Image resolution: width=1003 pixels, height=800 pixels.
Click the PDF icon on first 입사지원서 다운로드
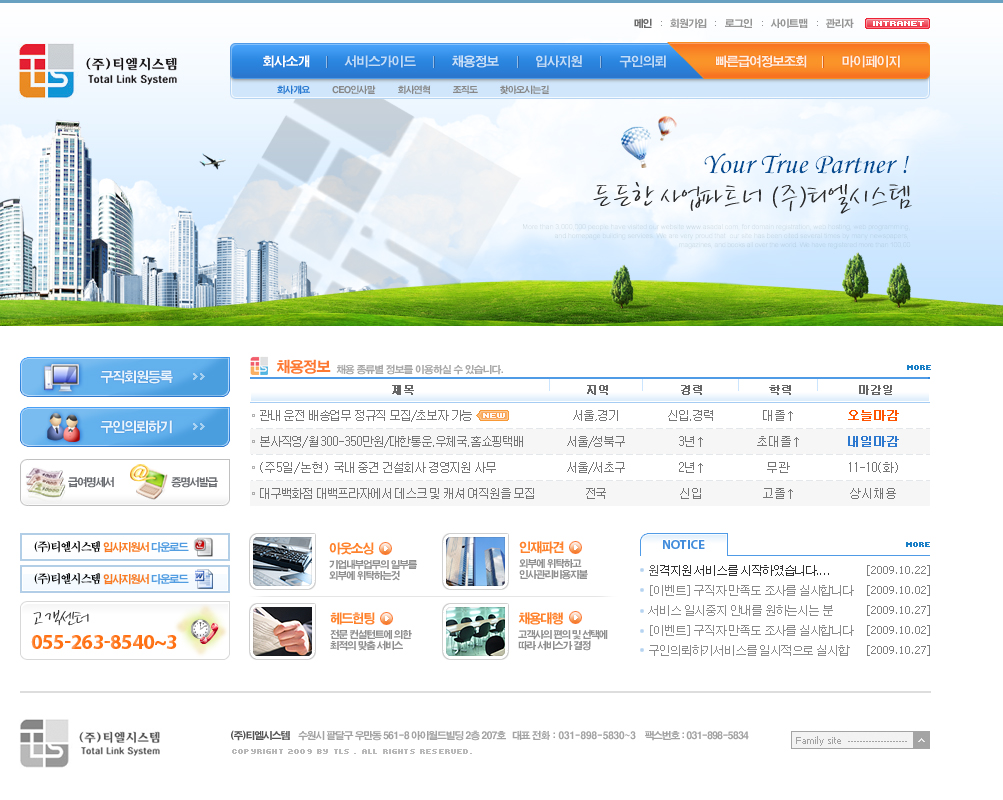click(203, 547)
